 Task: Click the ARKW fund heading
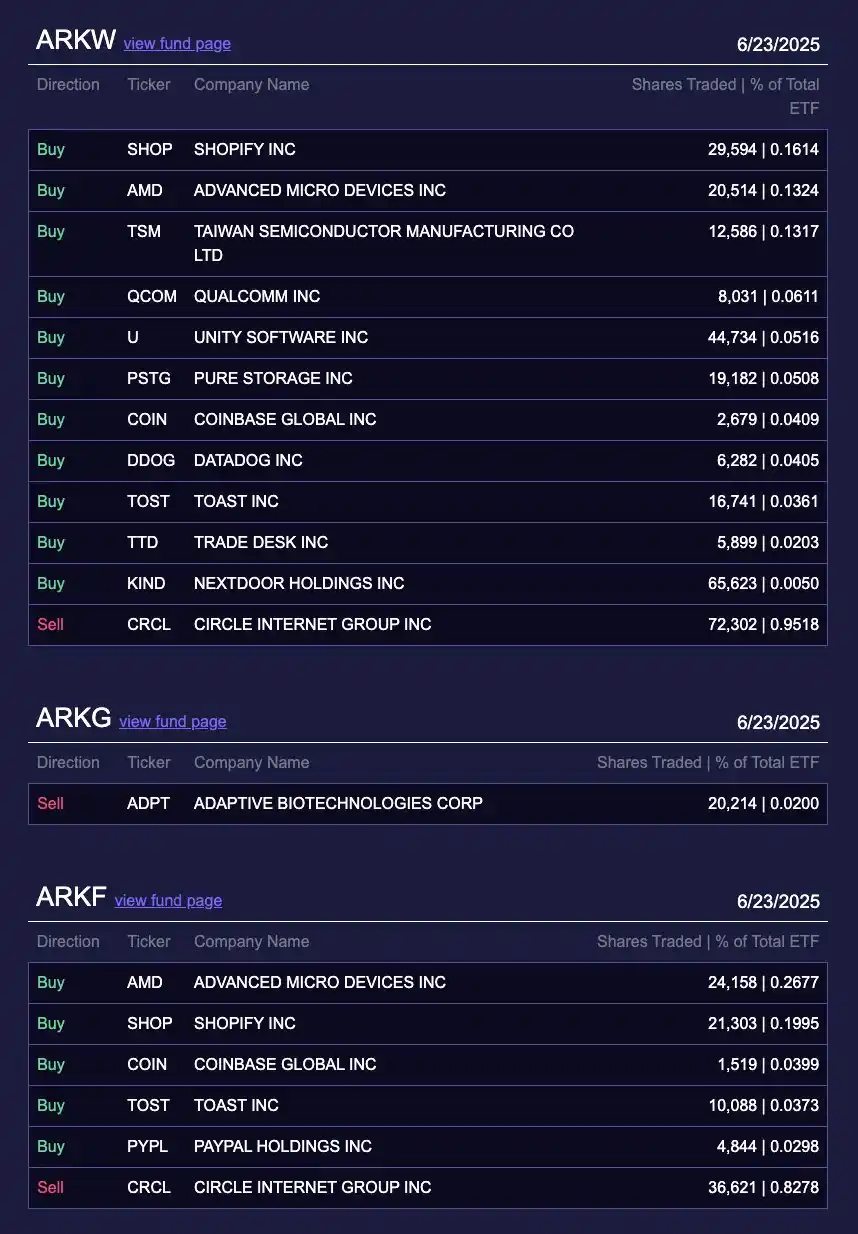pyautogui.click(x=76, y=40)
